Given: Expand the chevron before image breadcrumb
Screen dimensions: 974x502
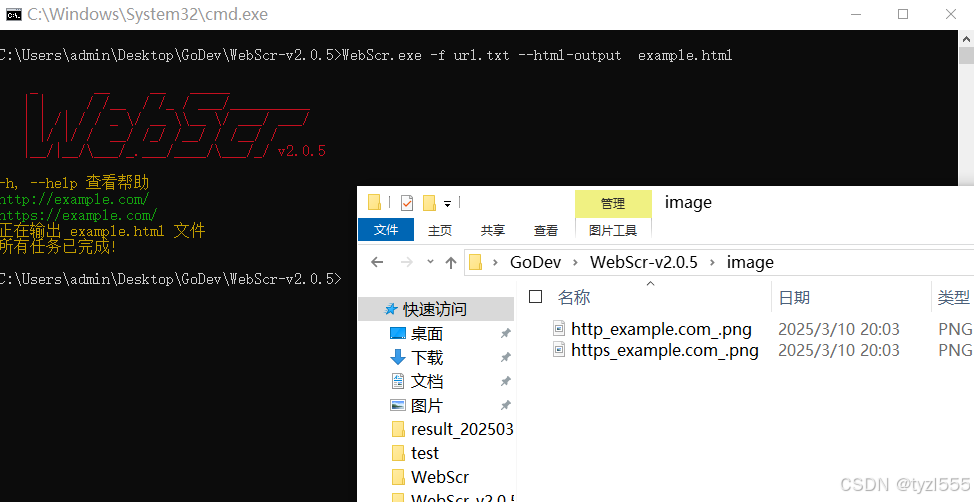Looking at the screenshot, I should [712, 263].
